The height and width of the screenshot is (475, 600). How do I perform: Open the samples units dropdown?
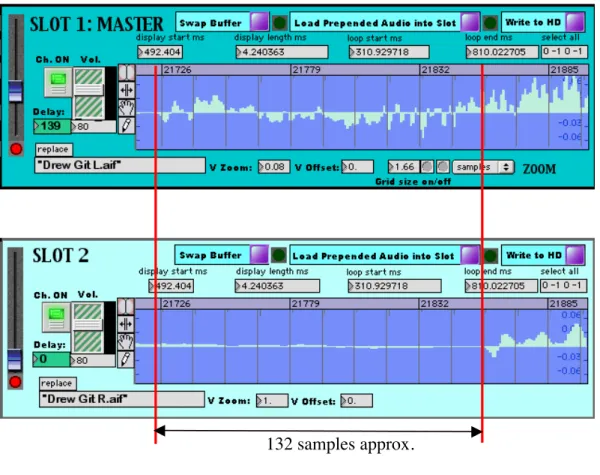483,167
